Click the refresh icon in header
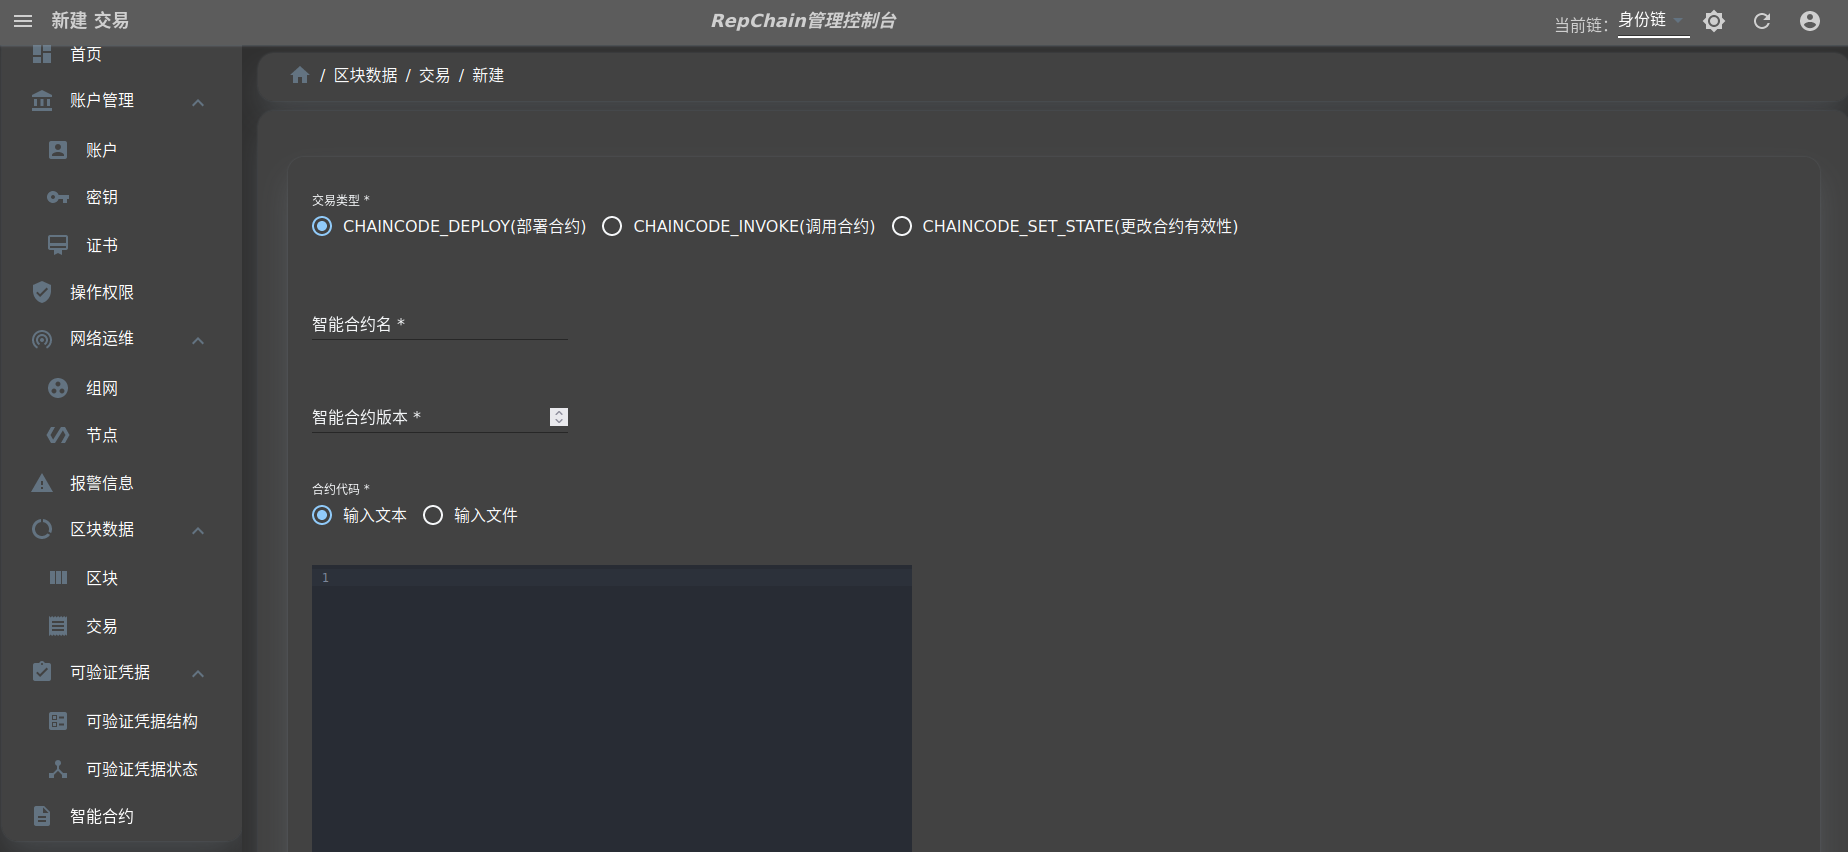Image resolution: width=1848 pixels, height=852 pixels. (x=1762, y=21)
